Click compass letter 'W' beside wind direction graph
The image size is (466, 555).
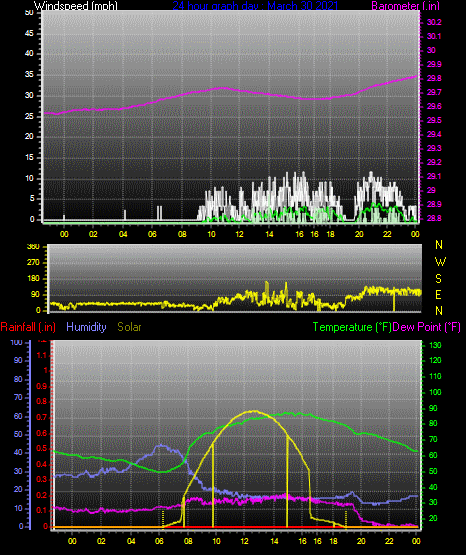pyautogui.click(x=440, y=262)
